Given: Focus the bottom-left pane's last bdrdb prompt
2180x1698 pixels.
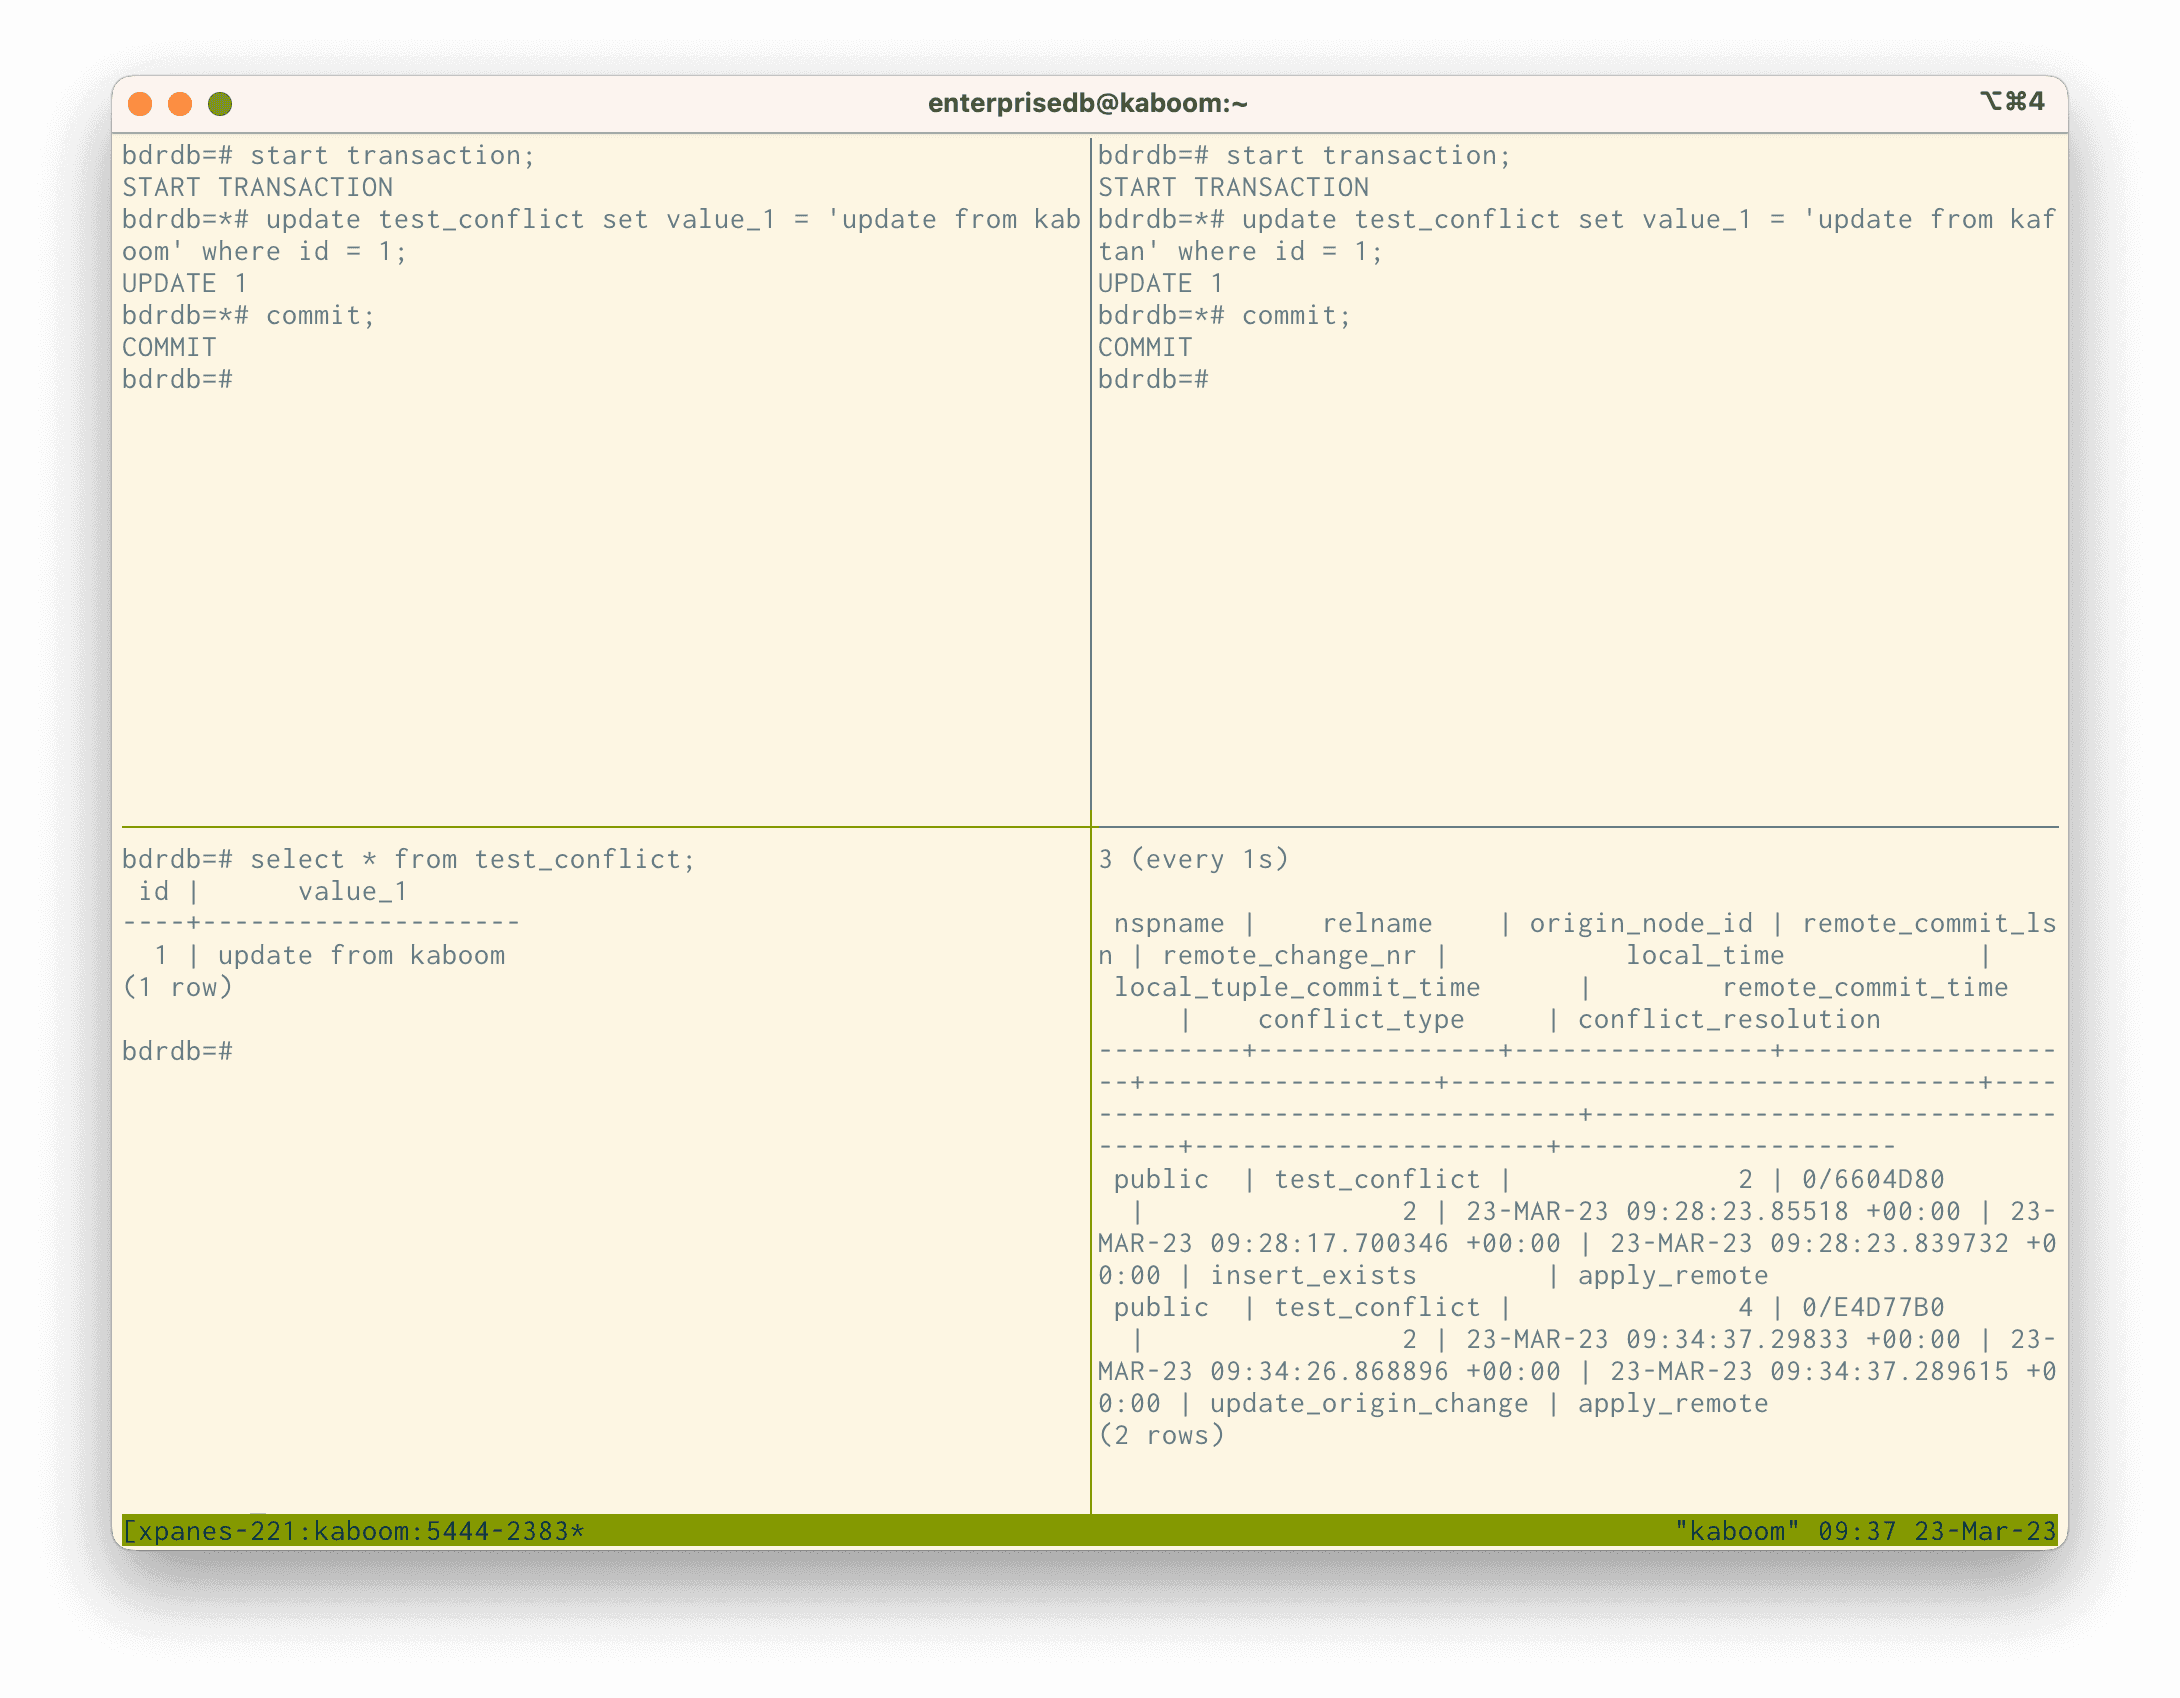Looking at the screenshot, I should 178,1051.
